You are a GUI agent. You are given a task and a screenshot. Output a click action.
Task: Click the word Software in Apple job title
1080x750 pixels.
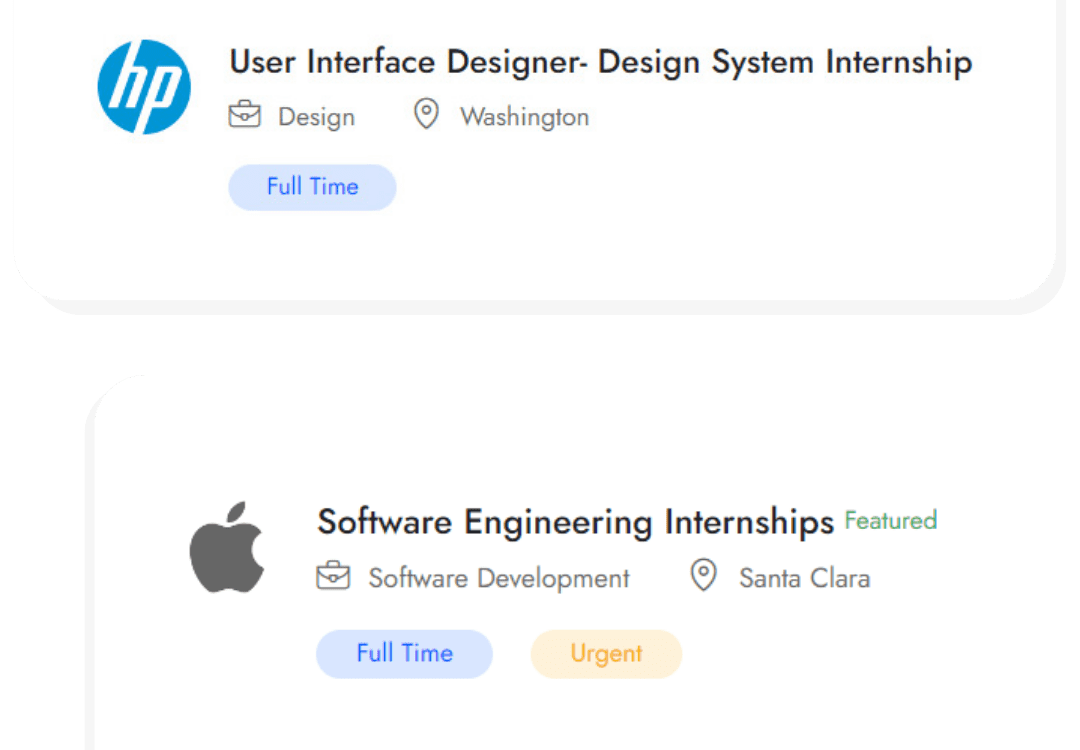(384, 522)
